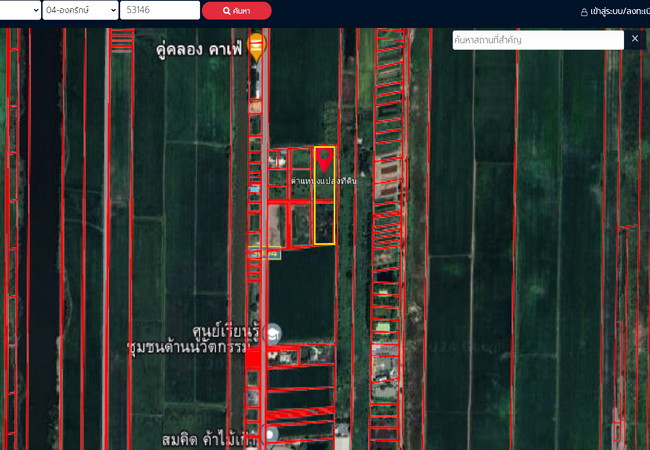The height and width of the screenshot is (450, 650).
Task: Click the lock icon beside login
Action: (x=584, y=12)
